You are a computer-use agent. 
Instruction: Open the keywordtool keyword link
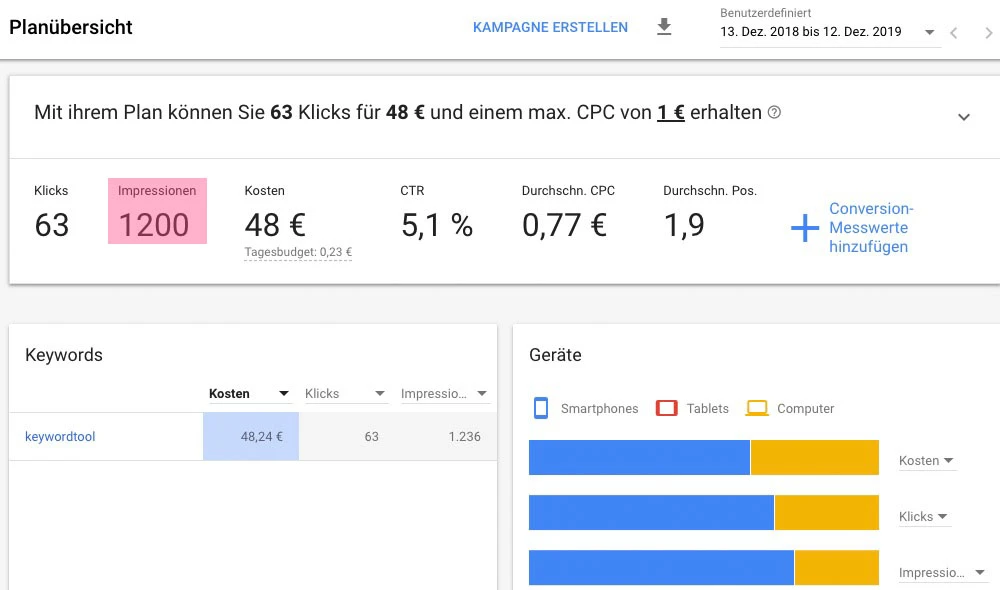[62, 436]
